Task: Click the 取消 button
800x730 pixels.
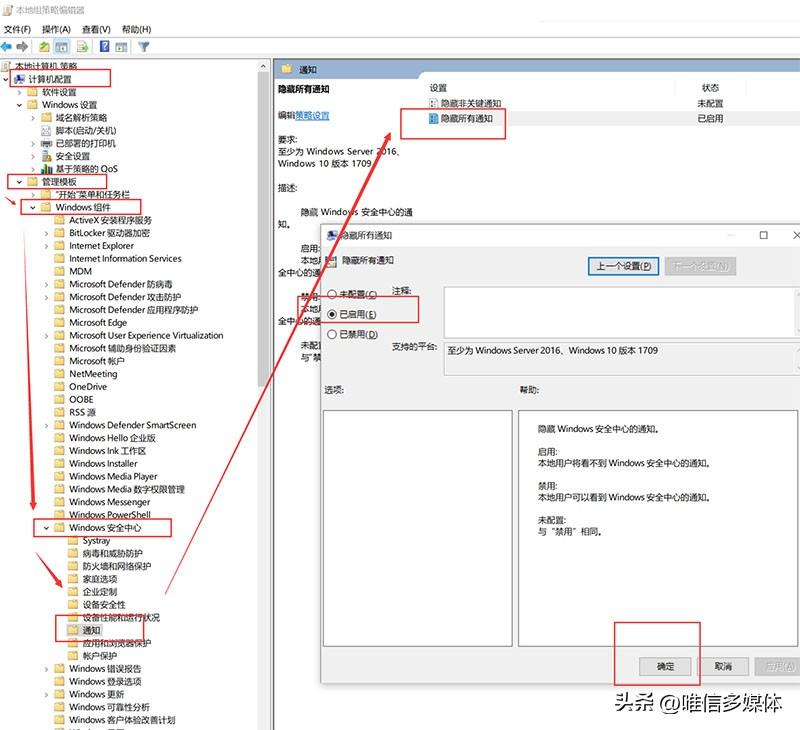Action: point(723,666)
